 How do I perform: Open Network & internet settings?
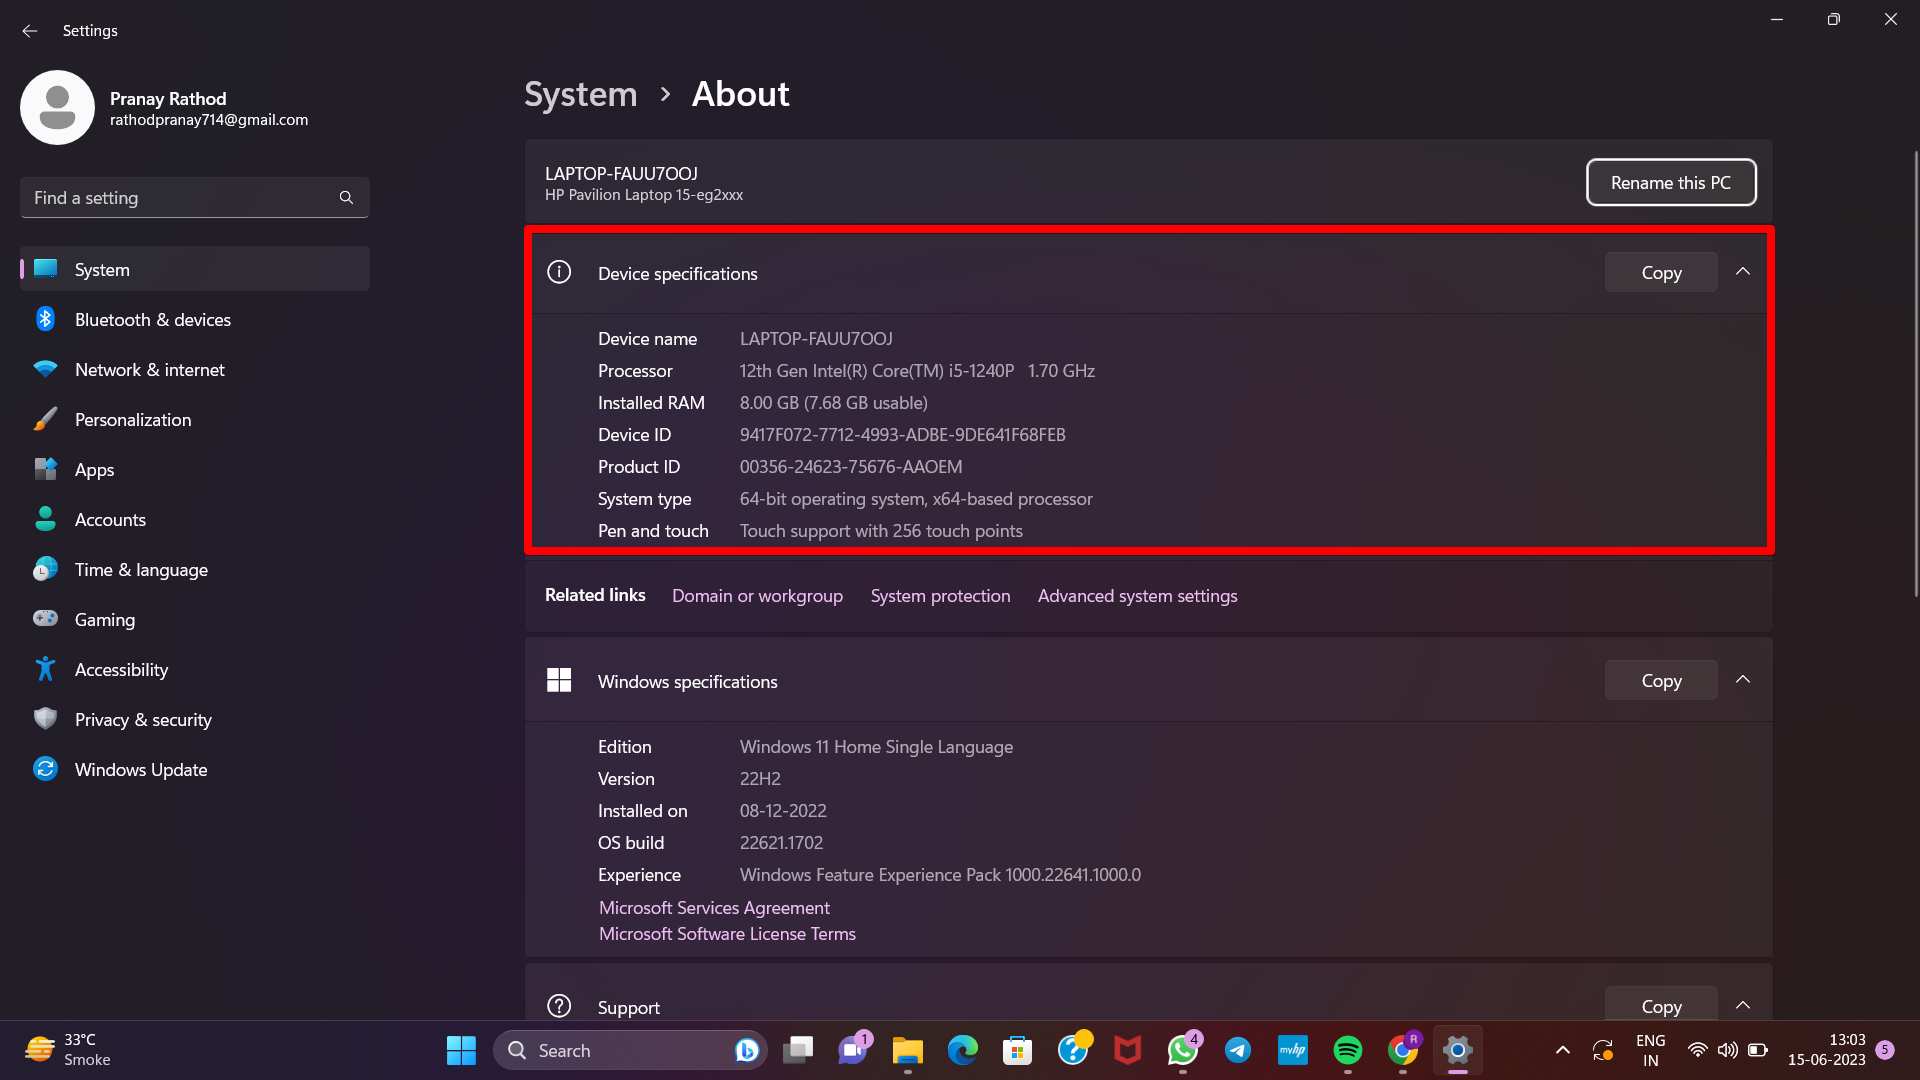(195, 369)
